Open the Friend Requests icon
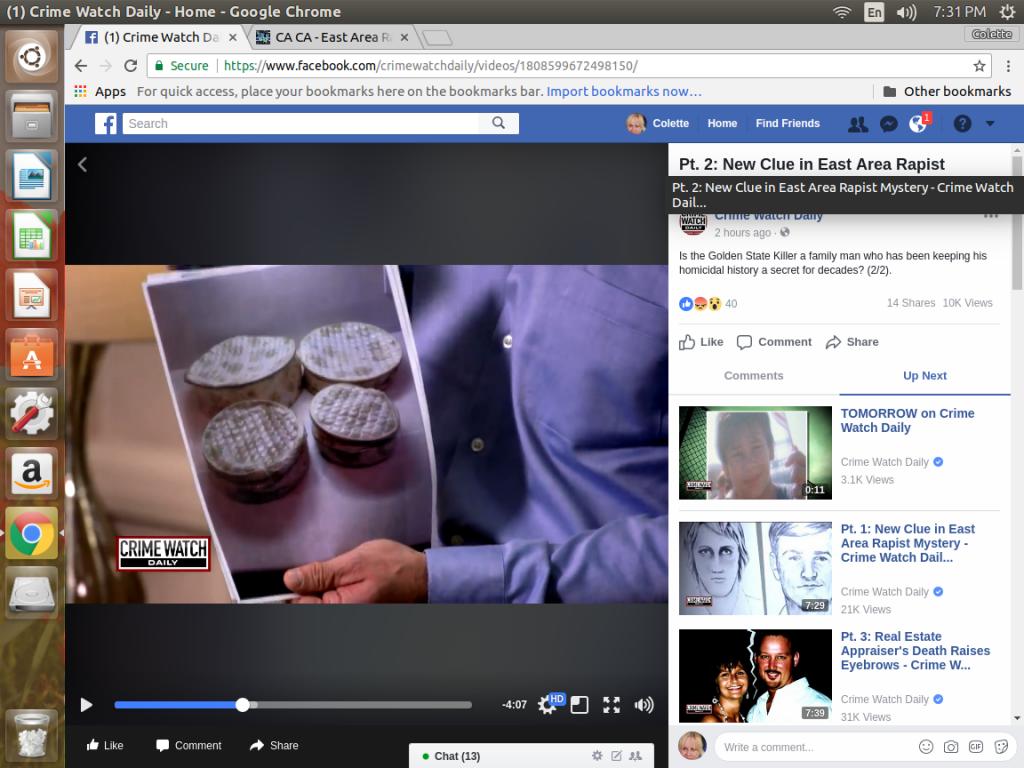The image size is (1024, 768). (858, 124)
